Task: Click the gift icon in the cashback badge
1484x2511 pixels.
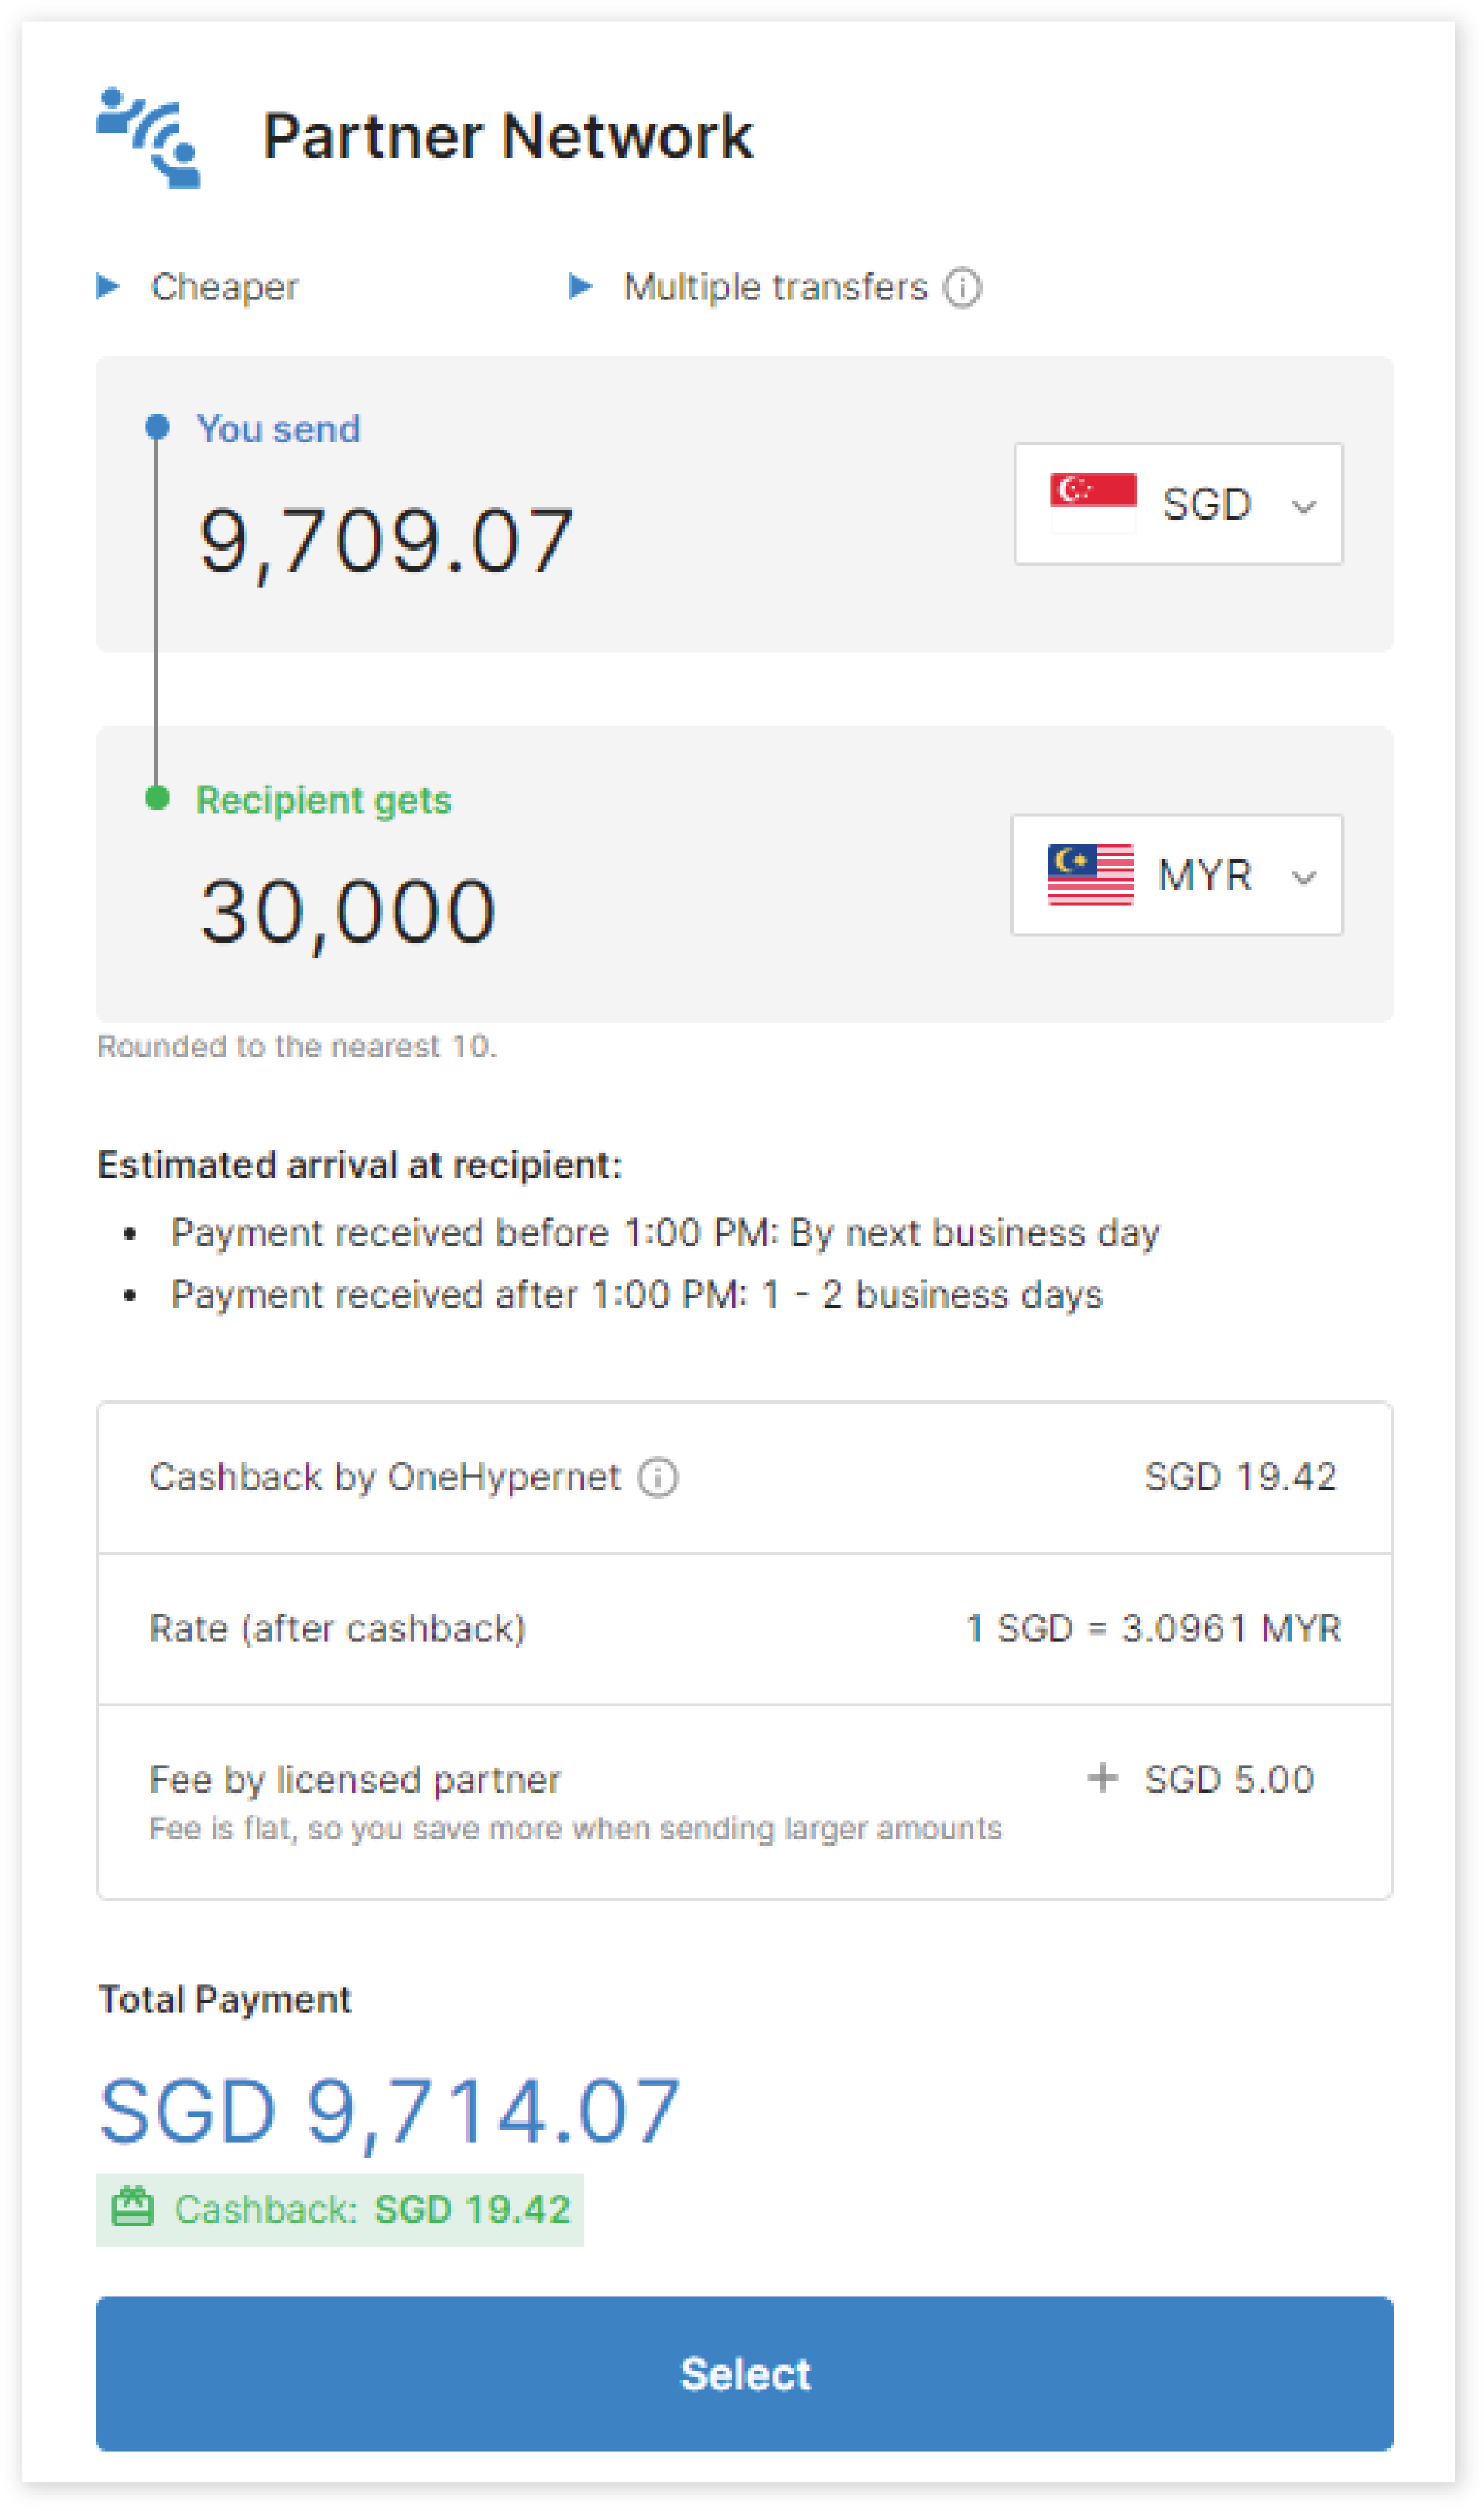Action: (132, 2207)
